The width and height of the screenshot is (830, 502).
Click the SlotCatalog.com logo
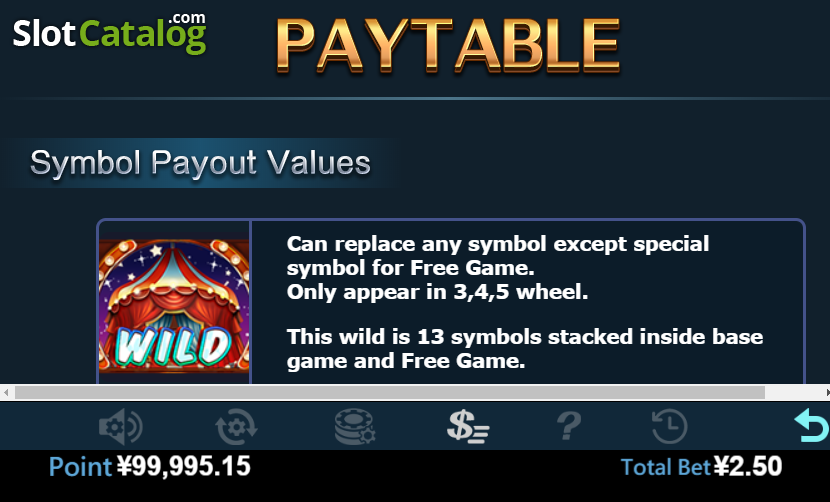(110, 33)
